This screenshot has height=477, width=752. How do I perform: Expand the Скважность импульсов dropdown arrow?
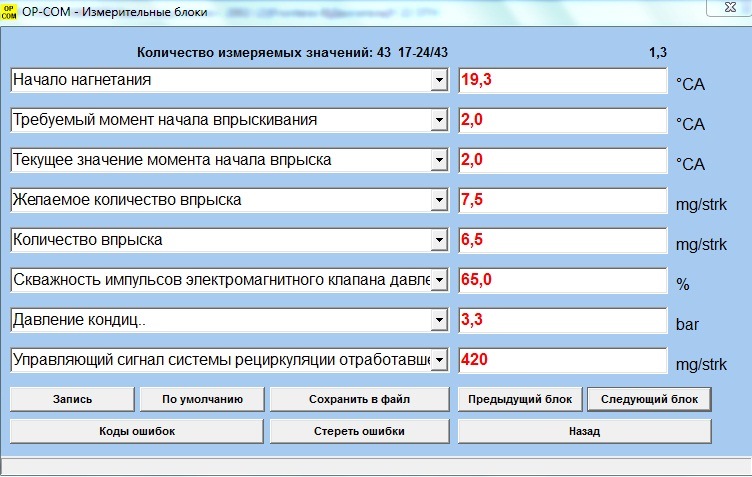pyautogui.click(x=439, y=280)
